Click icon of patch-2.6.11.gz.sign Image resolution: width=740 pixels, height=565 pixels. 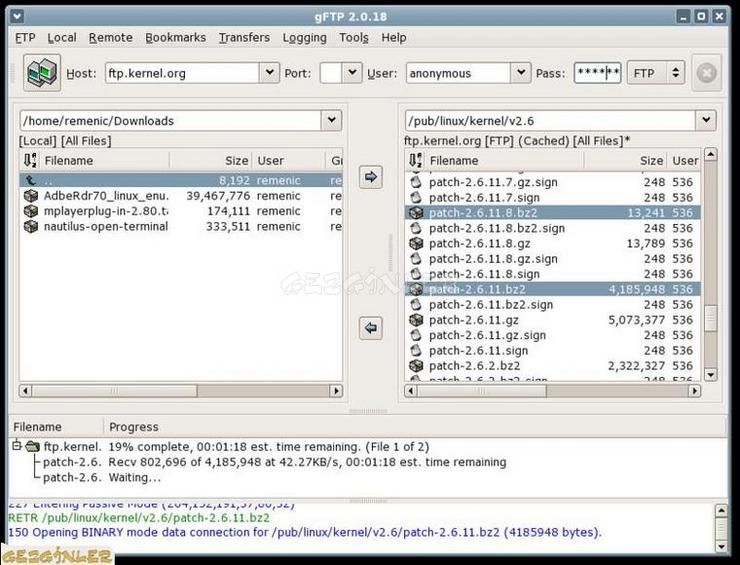[416, 335]
